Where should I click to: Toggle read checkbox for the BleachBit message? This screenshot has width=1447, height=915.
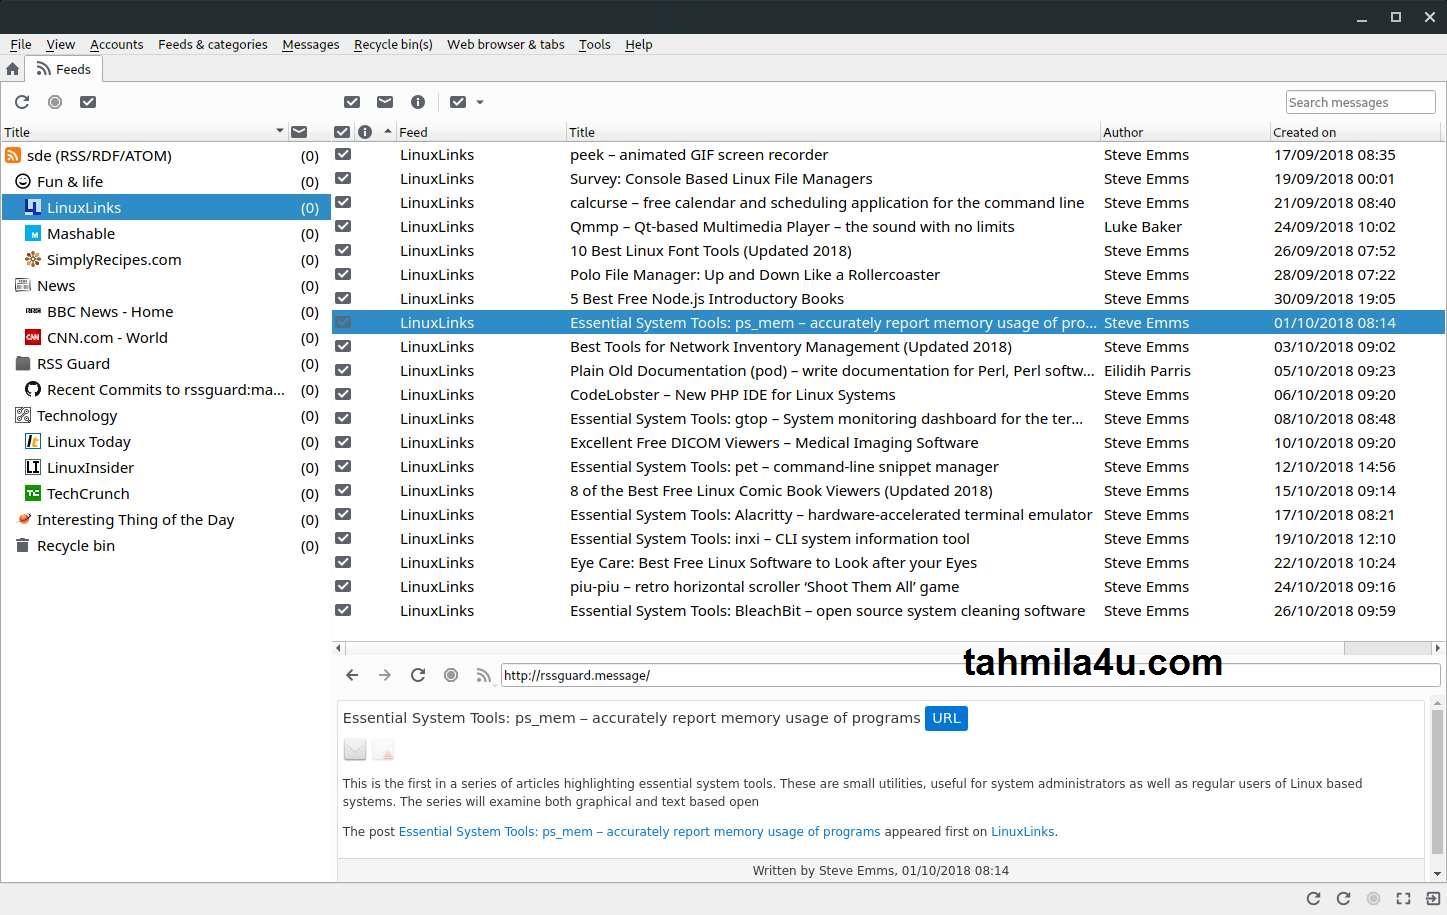[x=343, y=610]
